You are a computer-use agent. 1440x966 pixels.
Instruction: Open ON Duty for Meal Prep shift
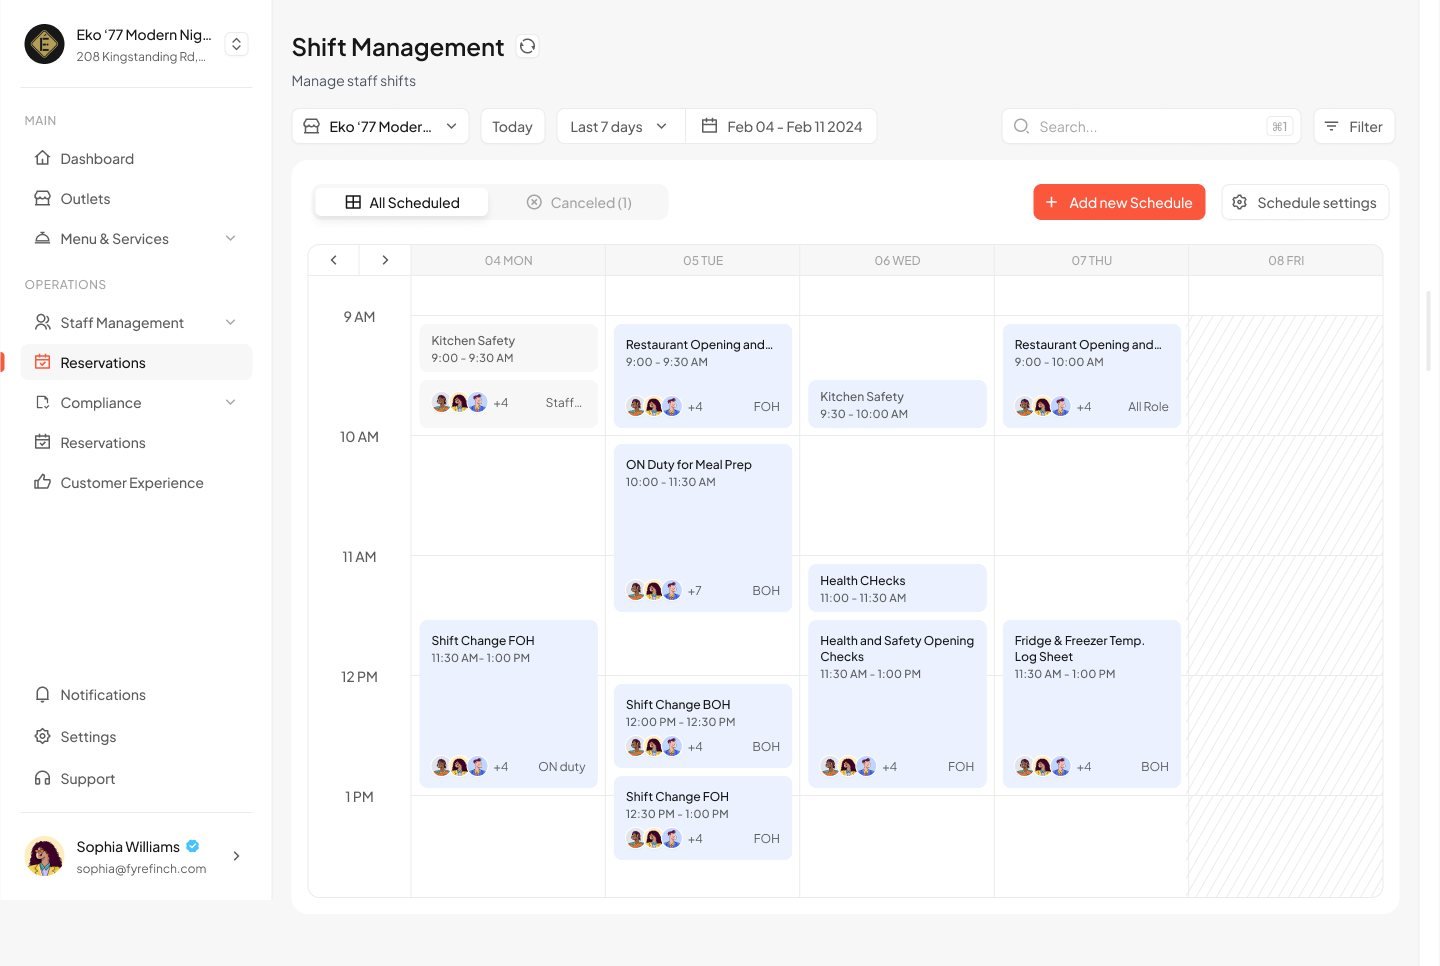tap(703, 528)
